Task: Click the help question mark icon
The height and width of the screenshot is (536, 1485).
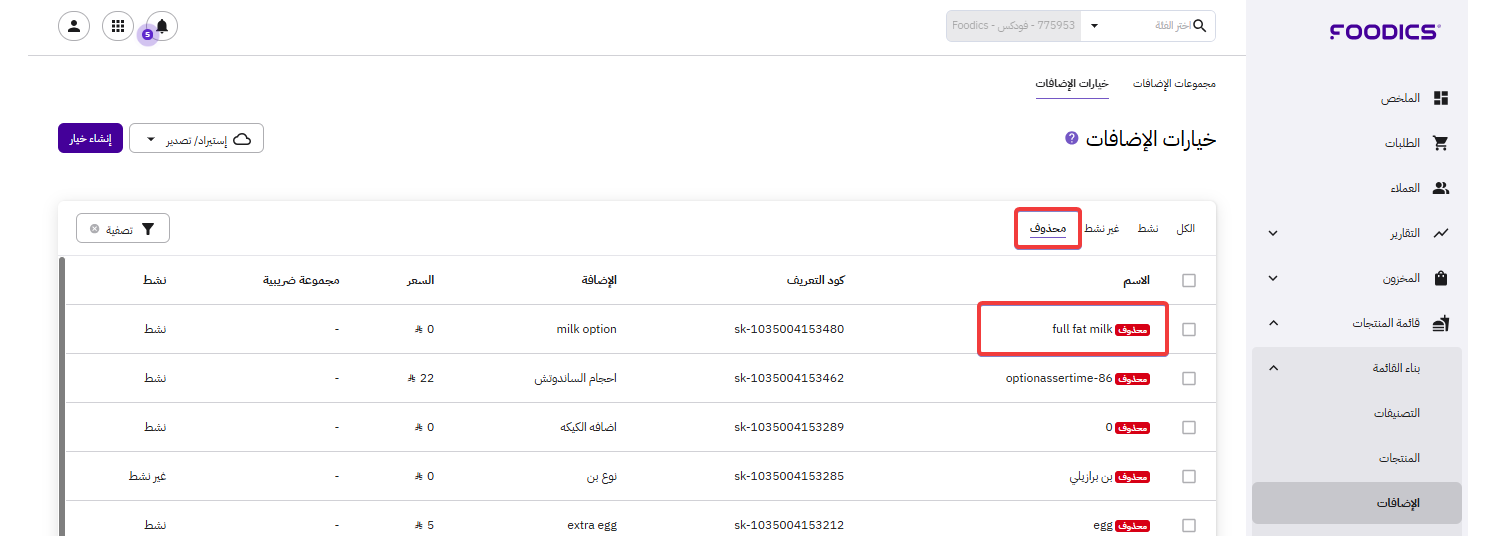Action: click(1072, 138)
